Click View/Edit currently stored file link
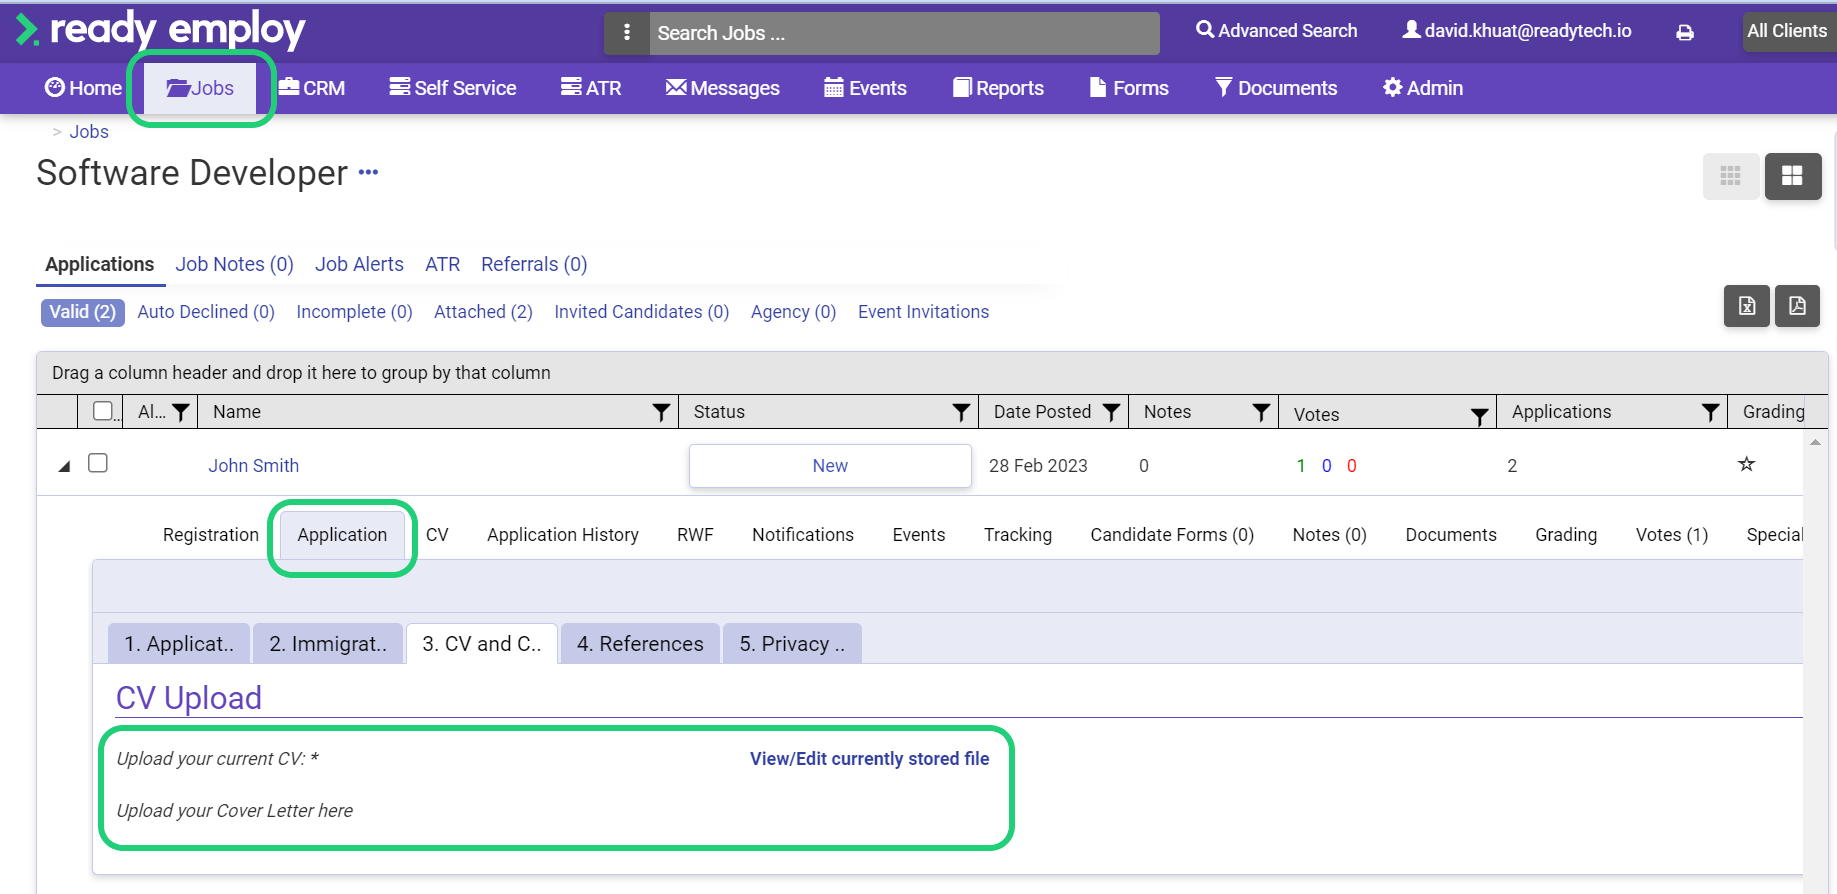The image size is (1837, 894). [x=870, y=759]
